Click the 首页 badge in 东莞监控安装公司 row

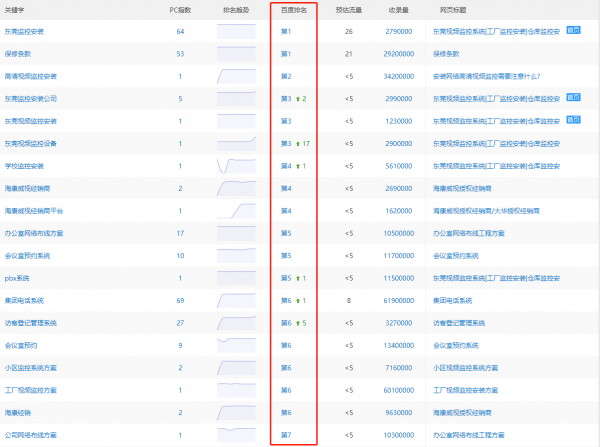point(574,98)
